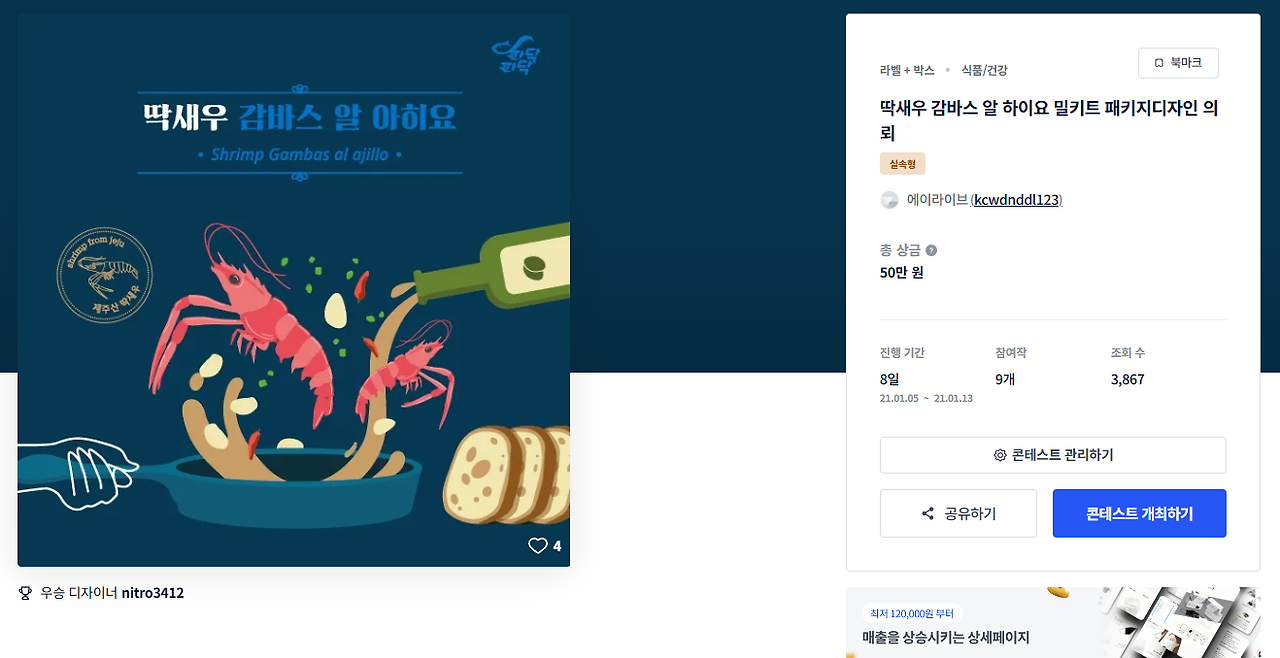Select the 라벨 + 박스 category link
1280x658 pixels.
[907, 70]
